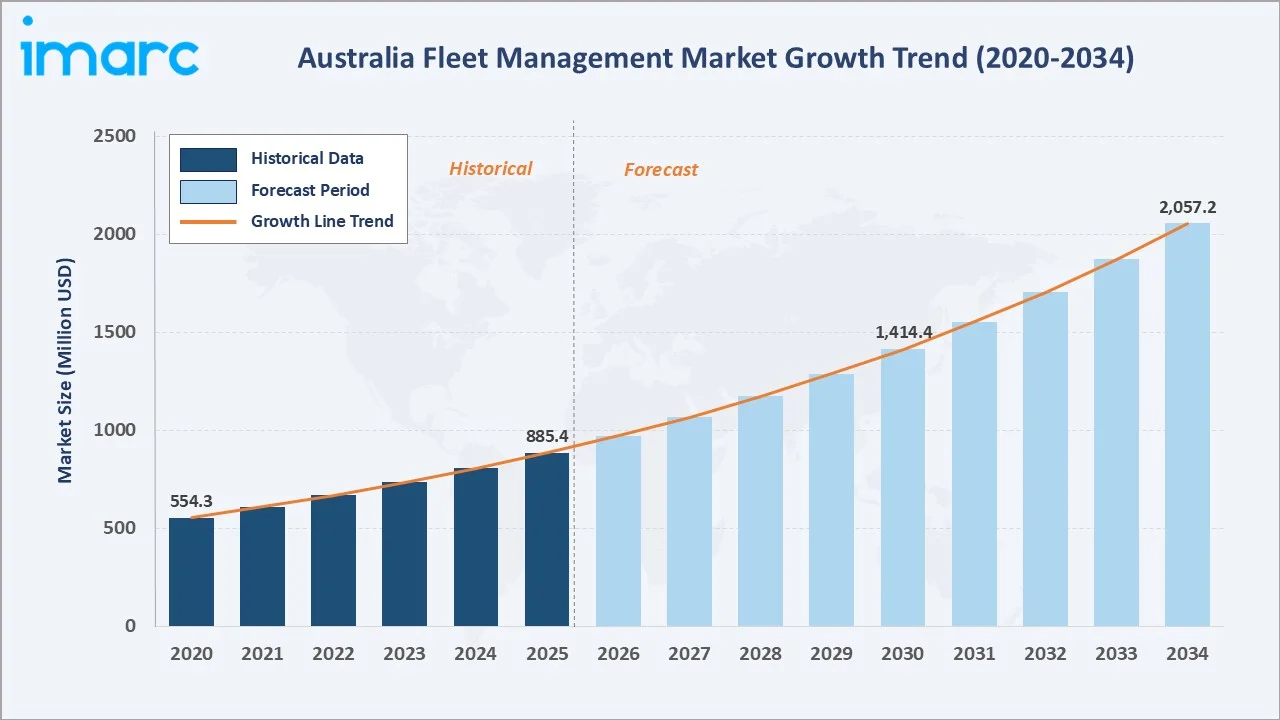Screen dimensions: 1280x720
Task: Click the imarc logo
Action: coord(110,47)
